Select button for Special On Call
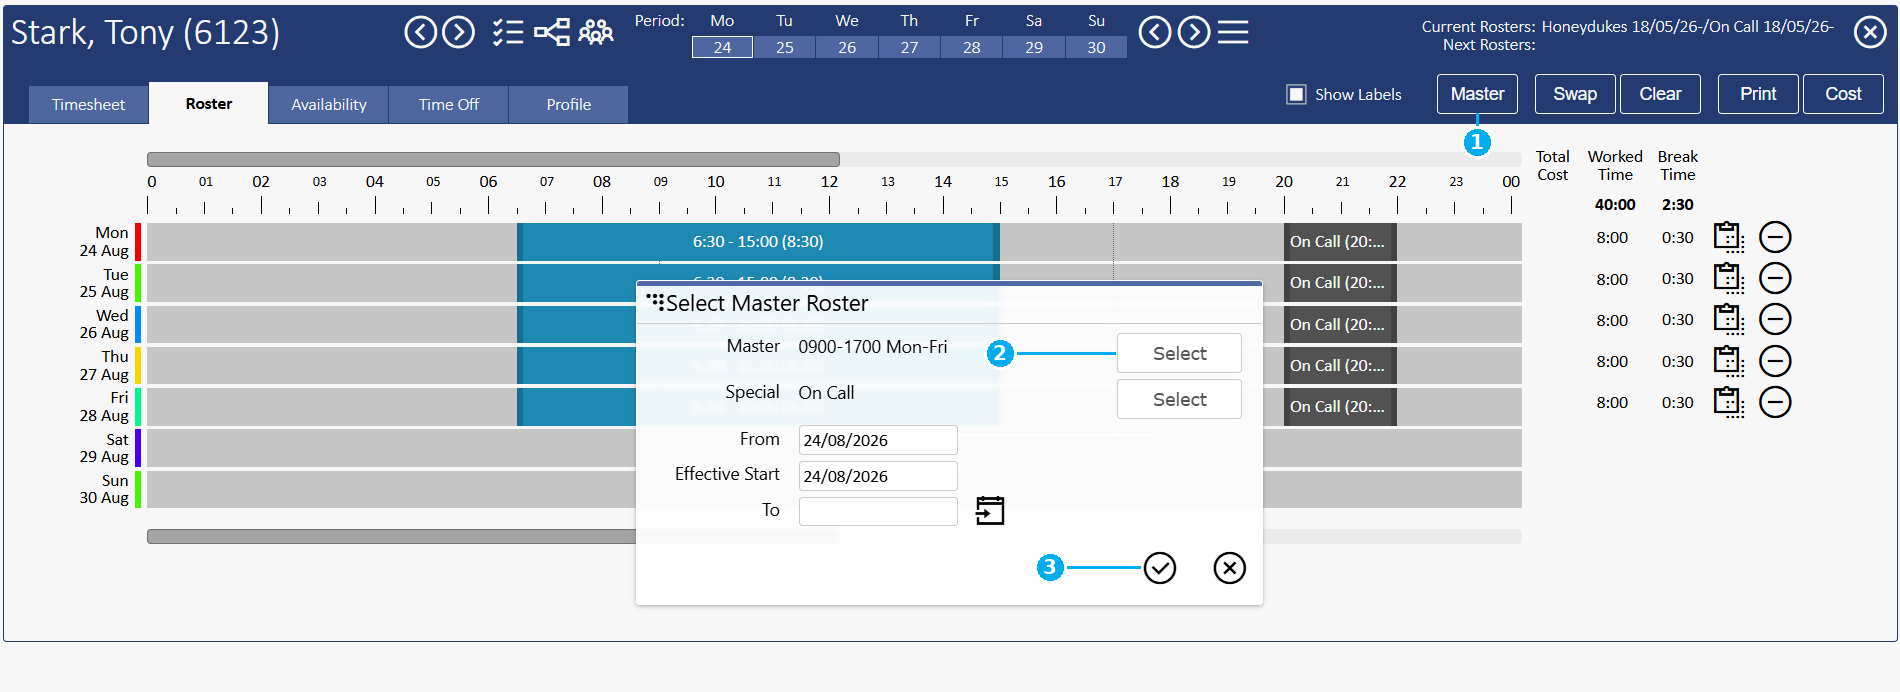This screenshot has width=1900, height=692. point(1179,400)
